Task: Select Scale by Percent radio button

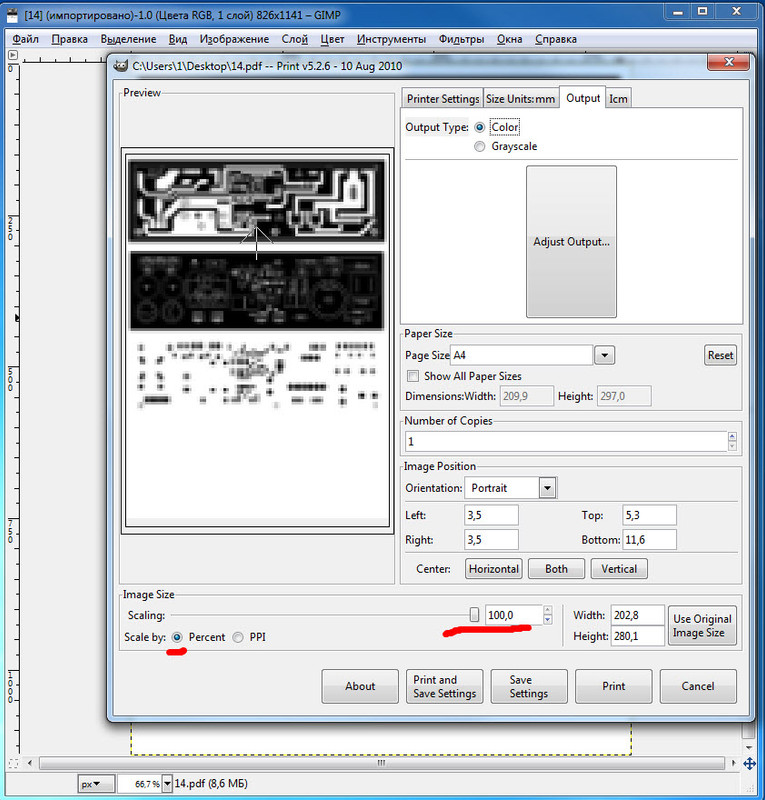Action: [x=177, y=637]
